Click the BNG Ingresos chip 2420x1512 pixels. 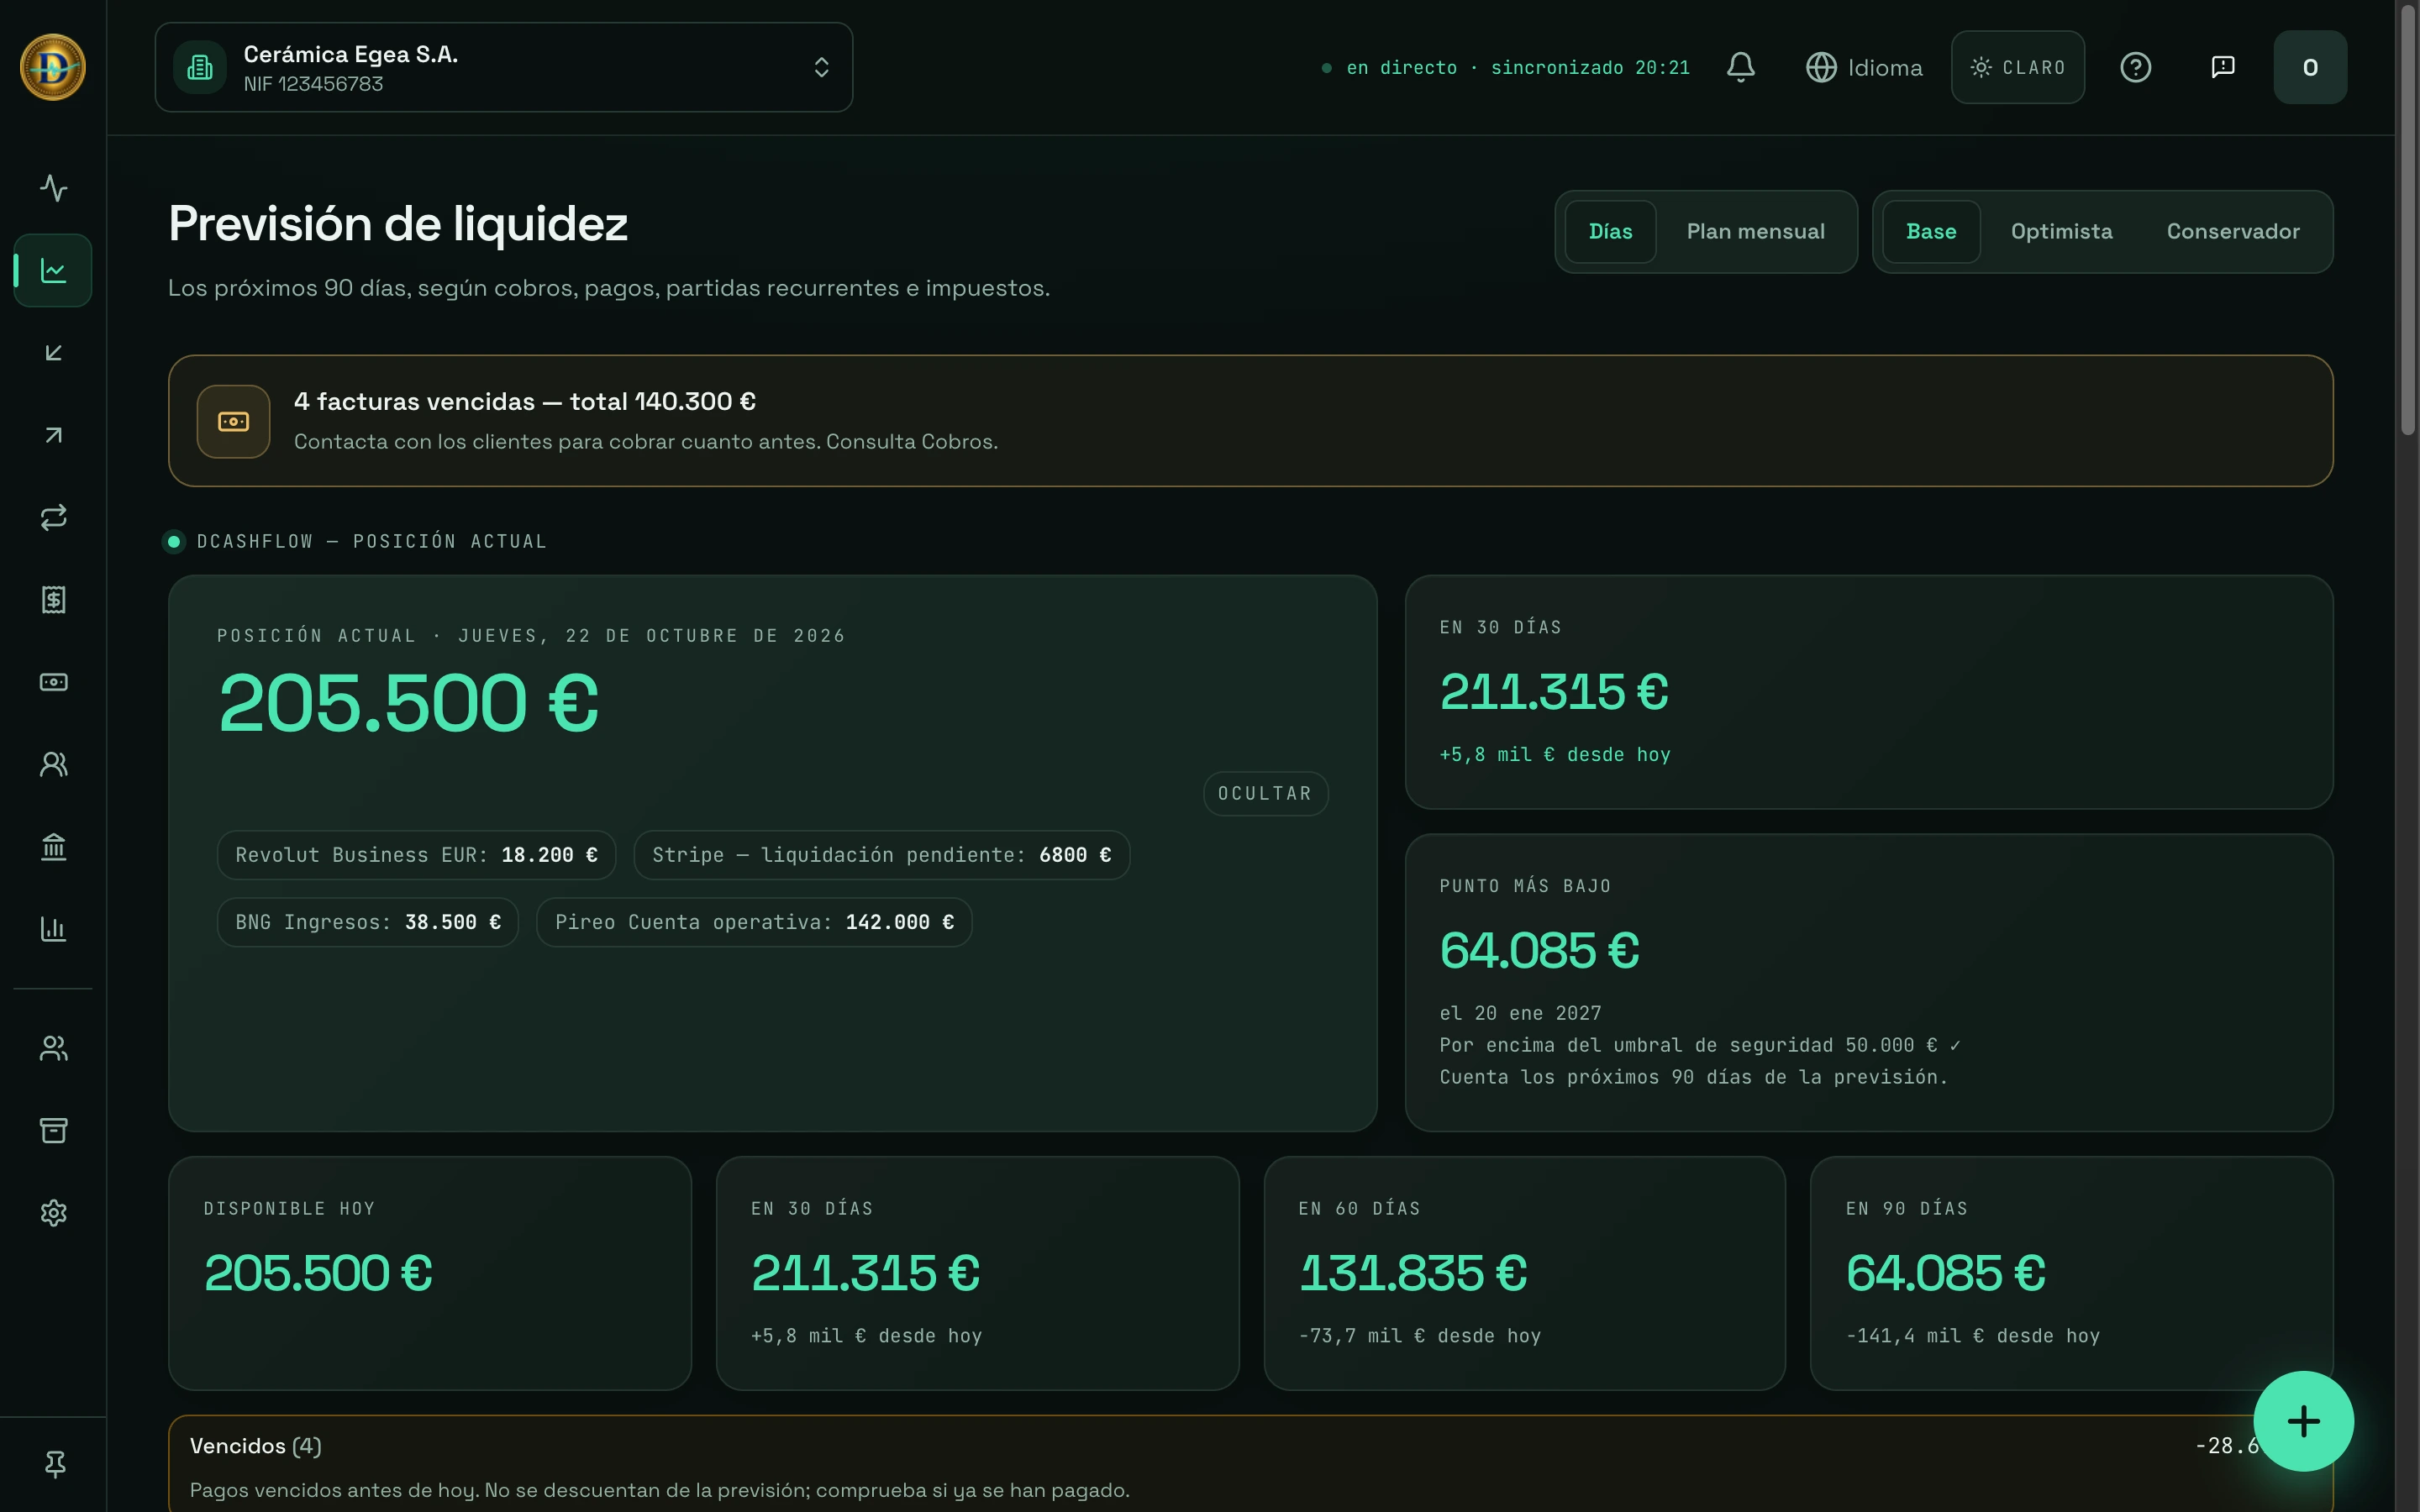[x=367, y=922]
